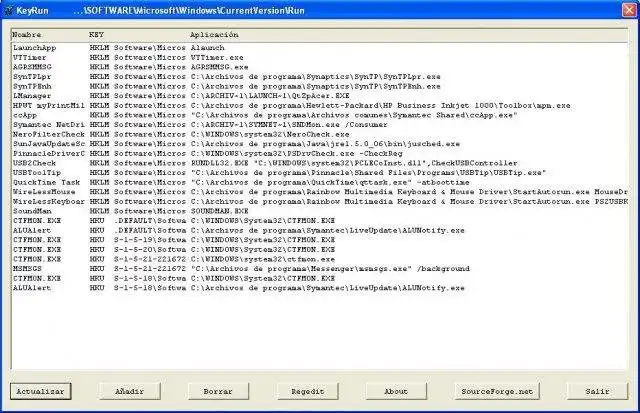This screenshot has width=640, height=413.
Task: Click the KeyRun title bar icon
Action: click(x=8, y=10)
